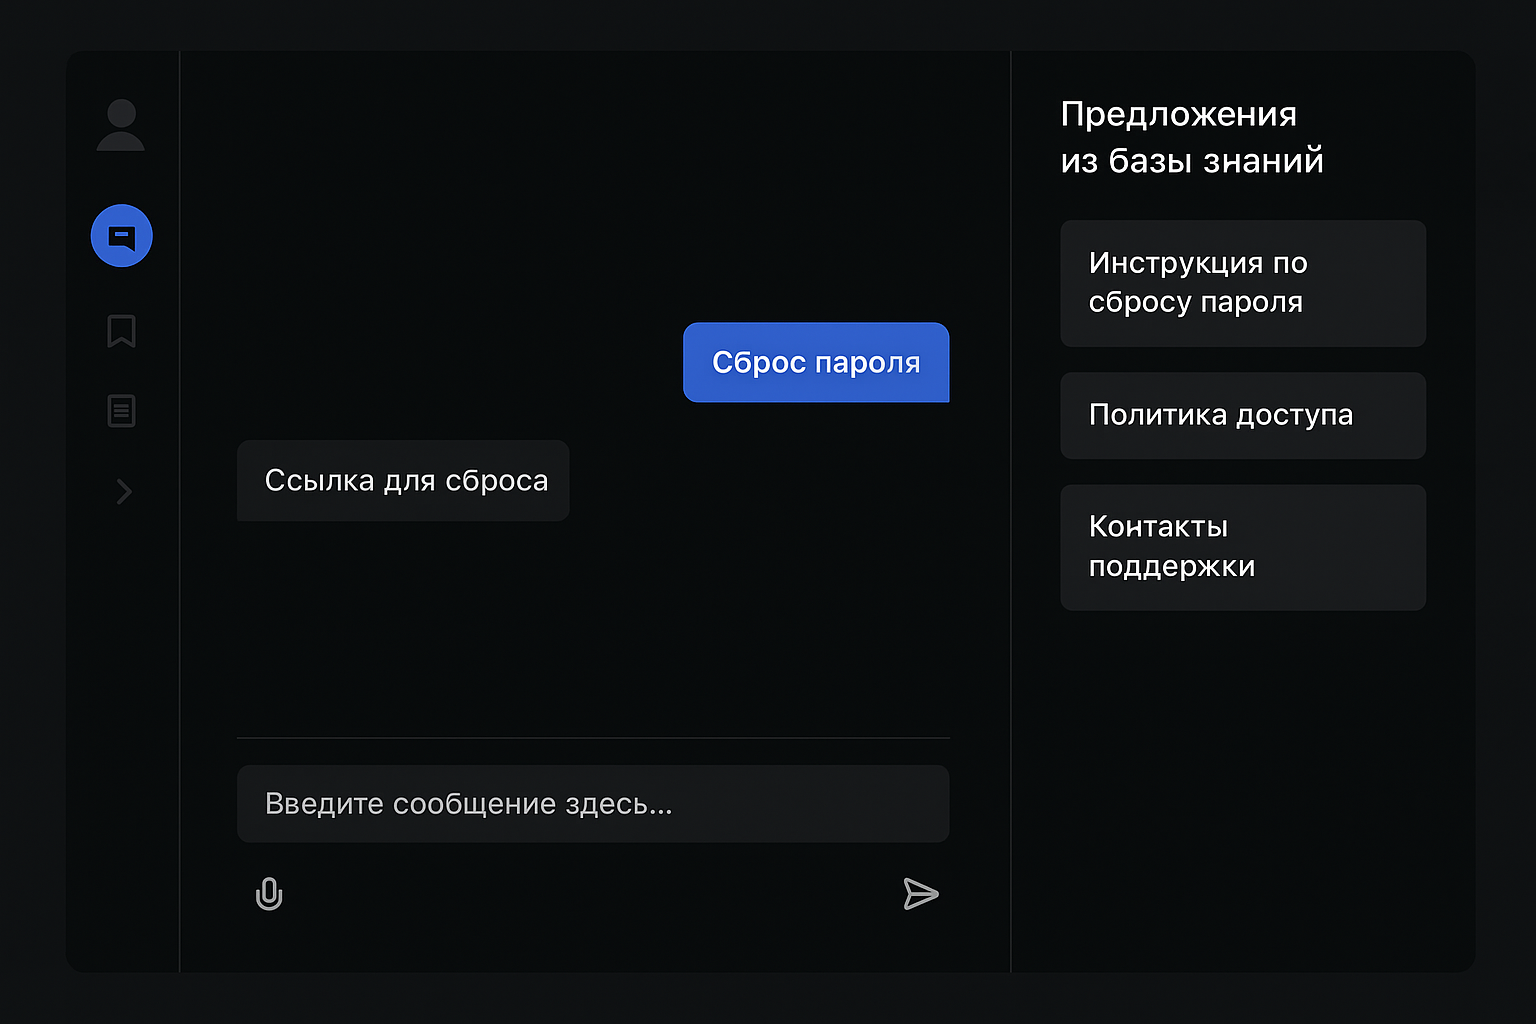
Task: Open the "Политика доступа" suggestion card
Action: 1243,416
